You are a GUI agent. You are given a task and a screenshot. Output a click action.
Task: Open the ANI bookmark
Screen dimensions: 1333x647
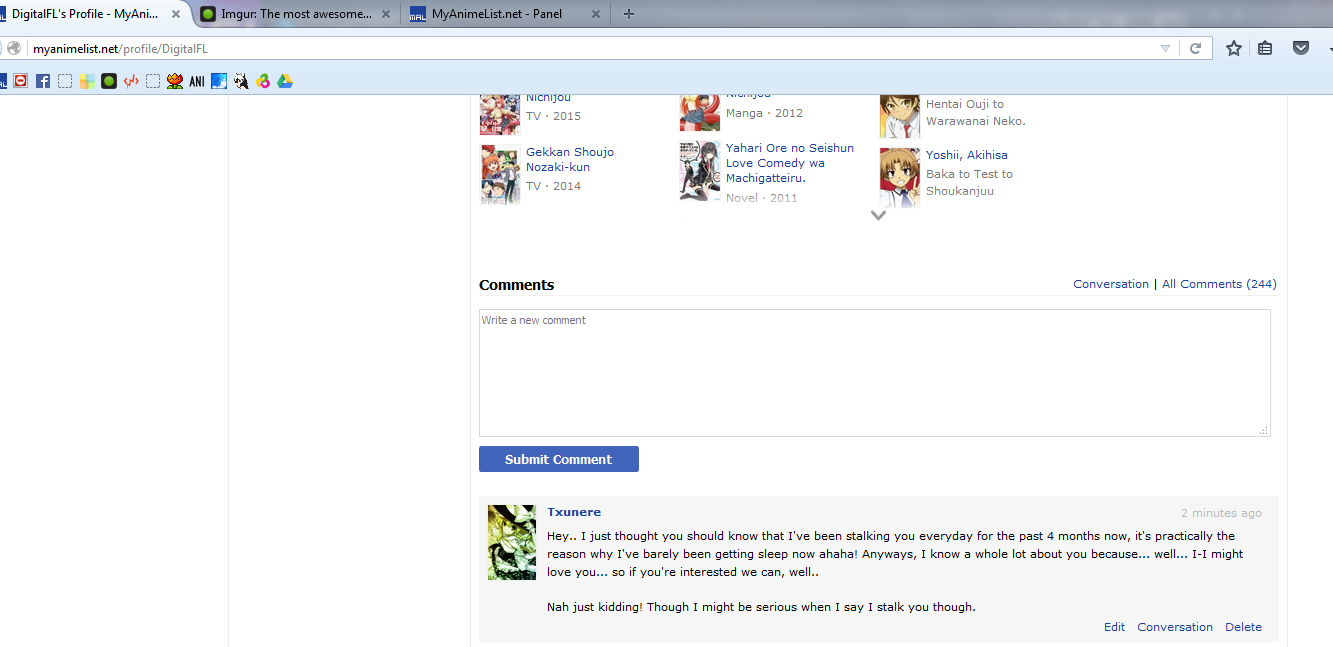tap(197, 82)
